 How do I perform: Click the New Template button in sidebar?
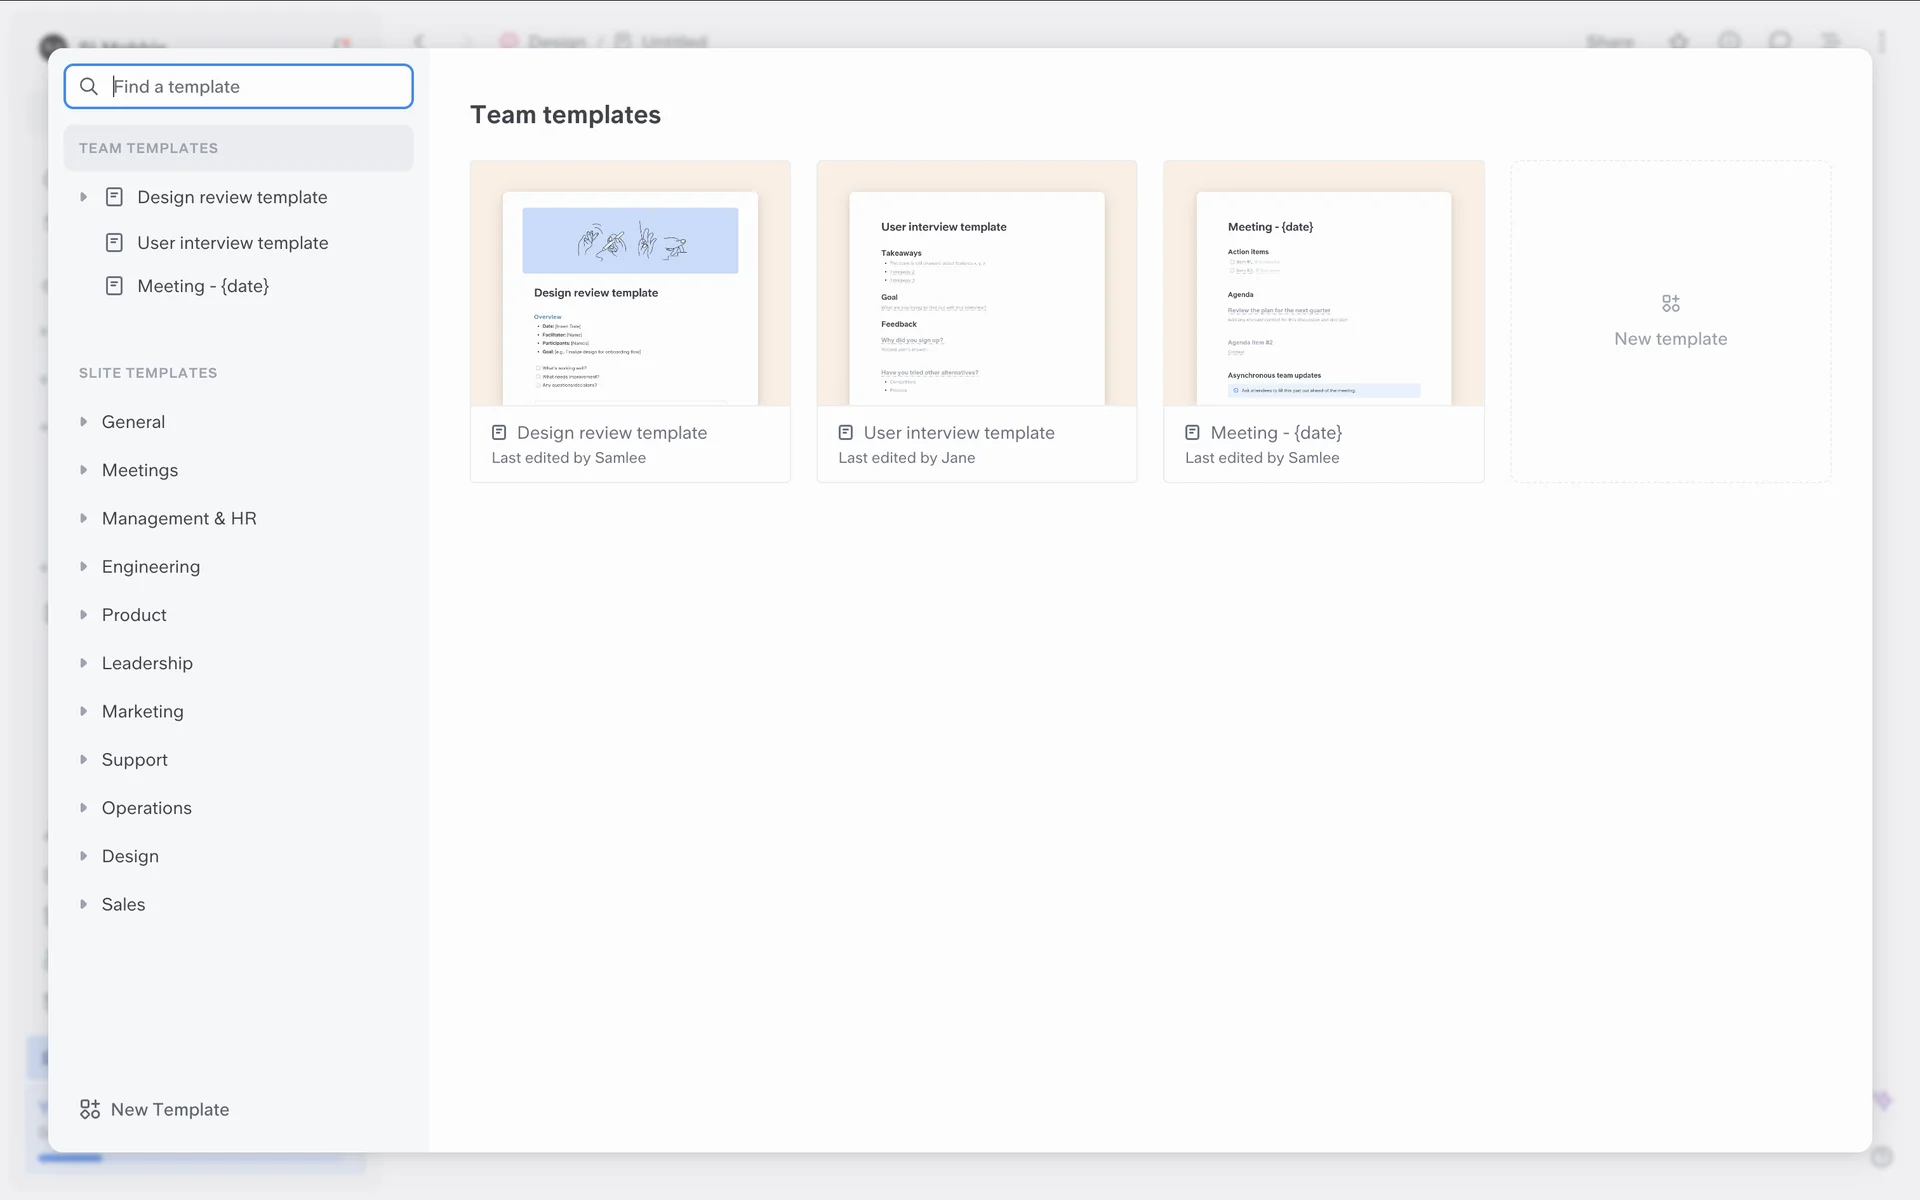pyautogui.click(x=169, y=1109)
